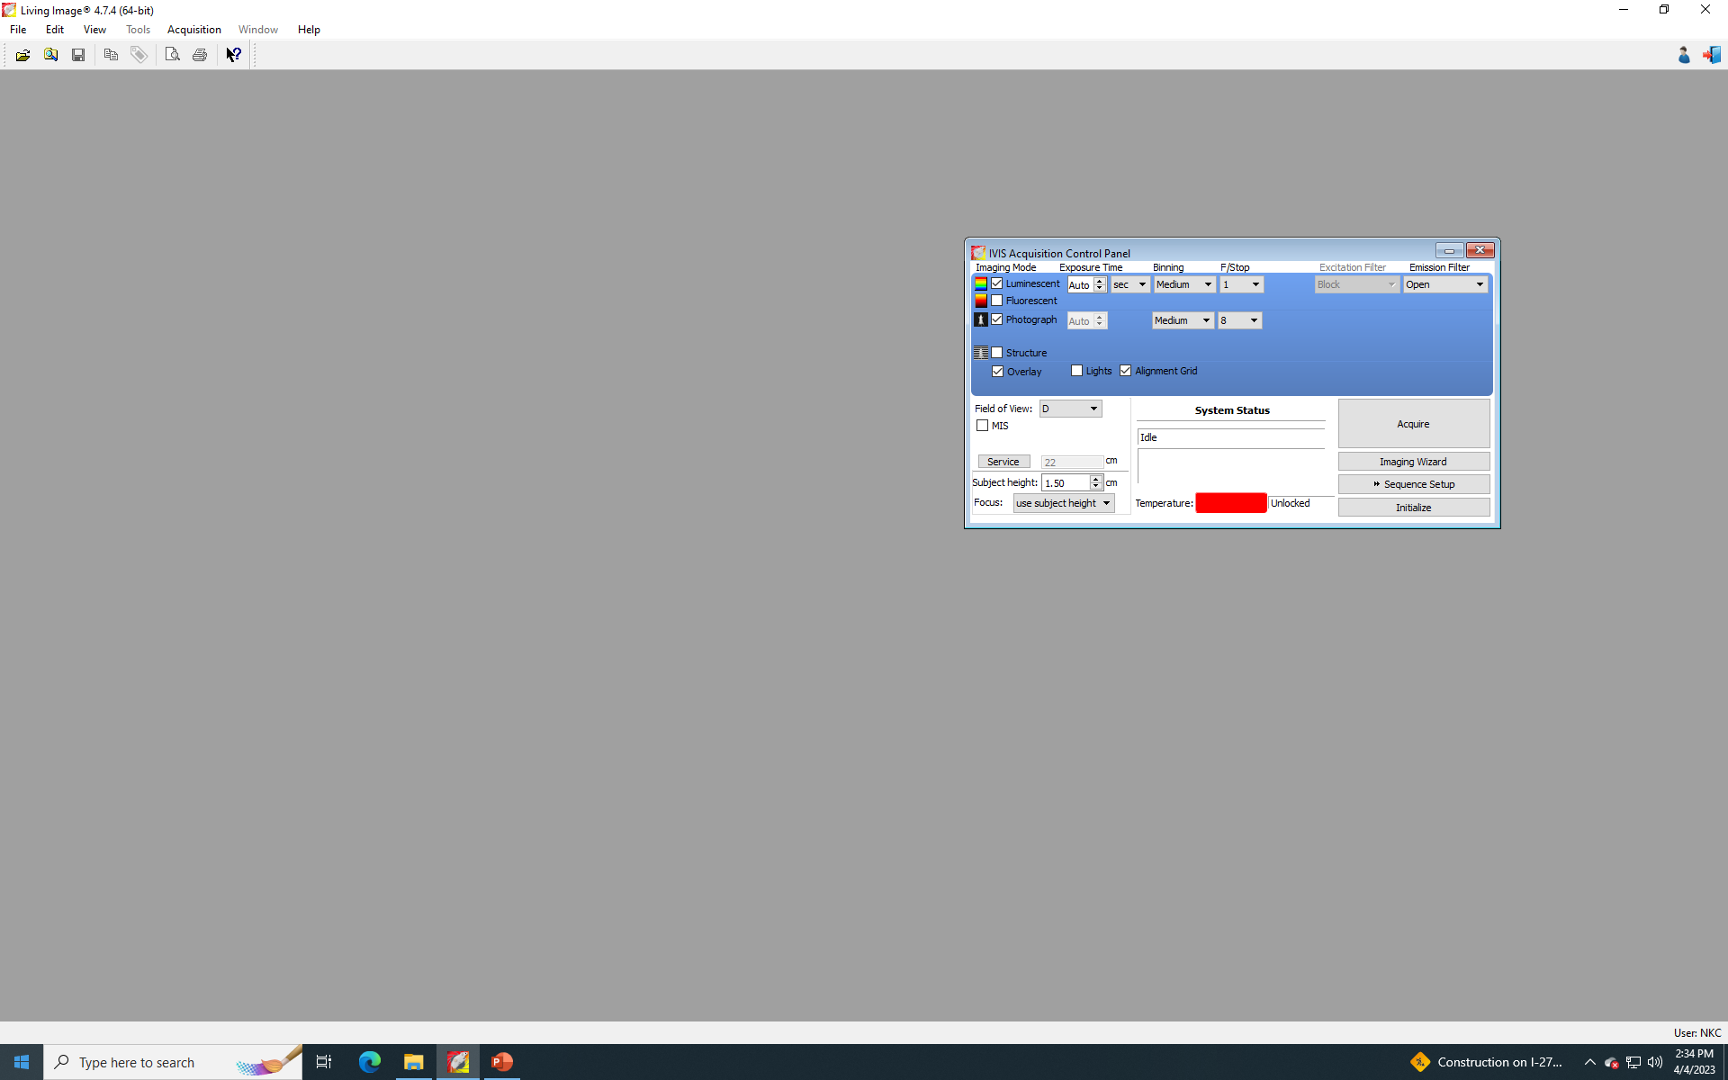
Task: Click the red Temperature status box
Action: [x=1231, y=503]
